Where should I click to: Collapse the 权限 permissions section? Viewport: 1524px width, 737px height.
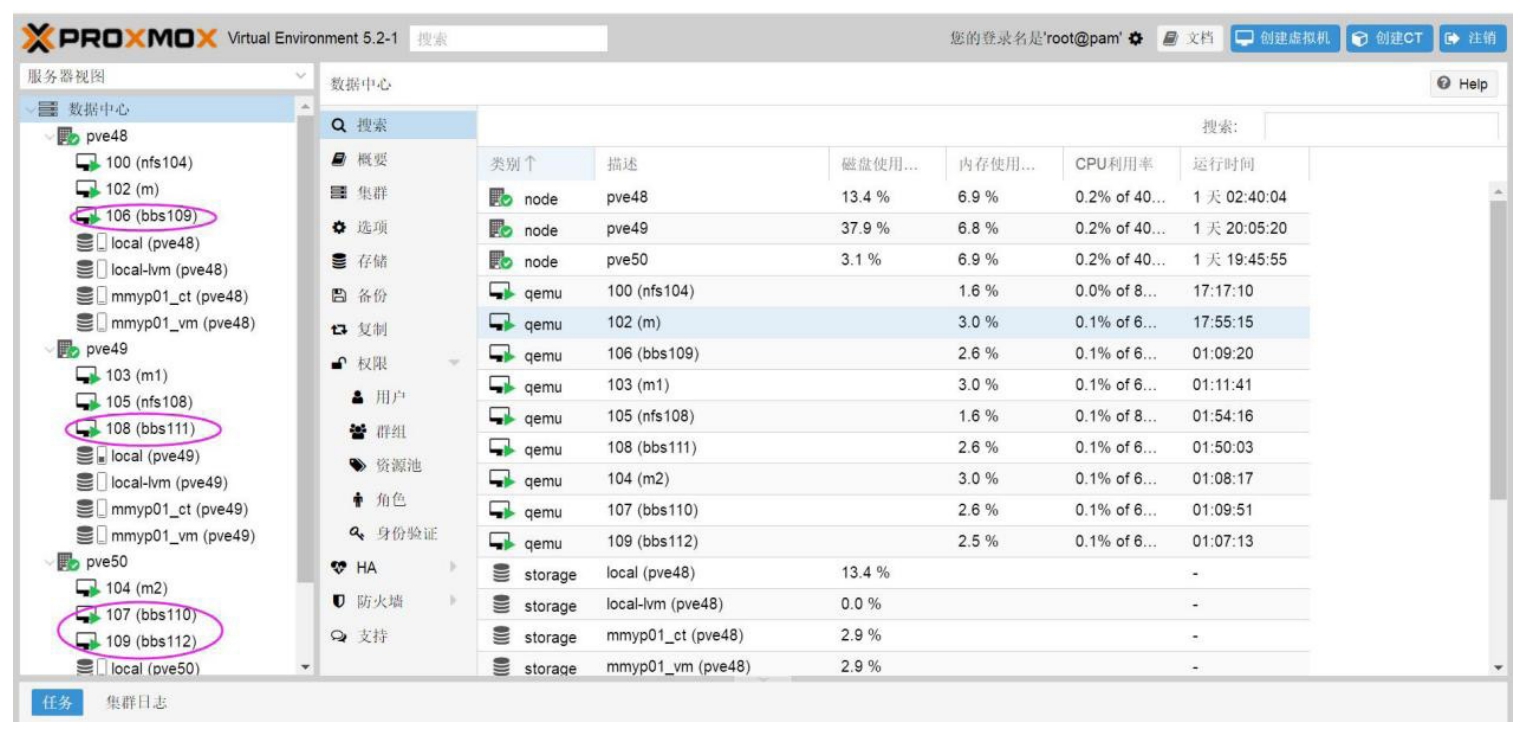coord(454,364)
